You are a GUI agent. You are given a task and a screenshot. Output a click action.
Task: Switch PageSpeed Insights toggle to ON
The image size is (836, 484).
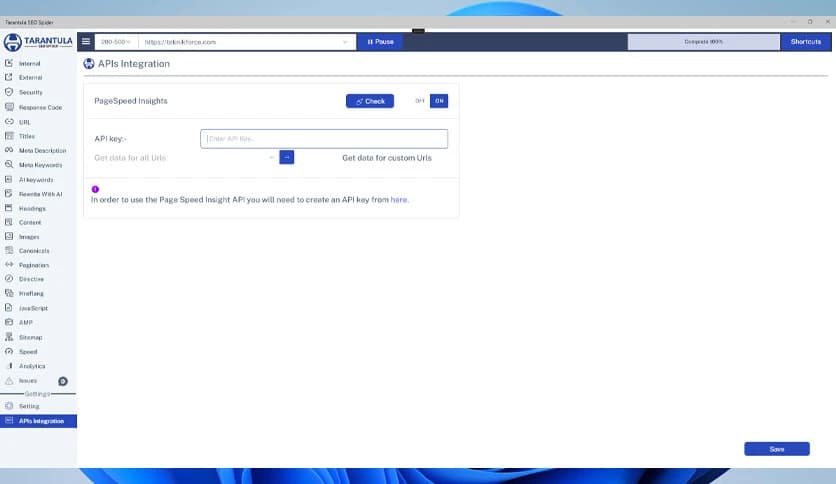coord(439,101)
